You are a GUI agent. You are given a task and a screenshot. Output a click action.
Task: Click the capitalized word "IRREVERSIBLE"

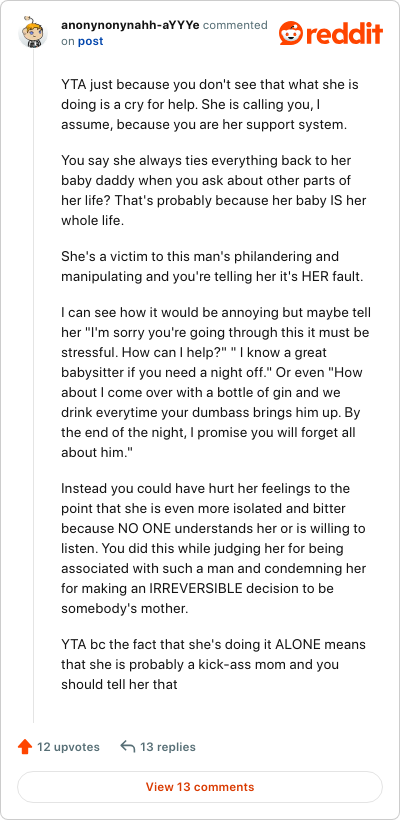coord(196,588)
